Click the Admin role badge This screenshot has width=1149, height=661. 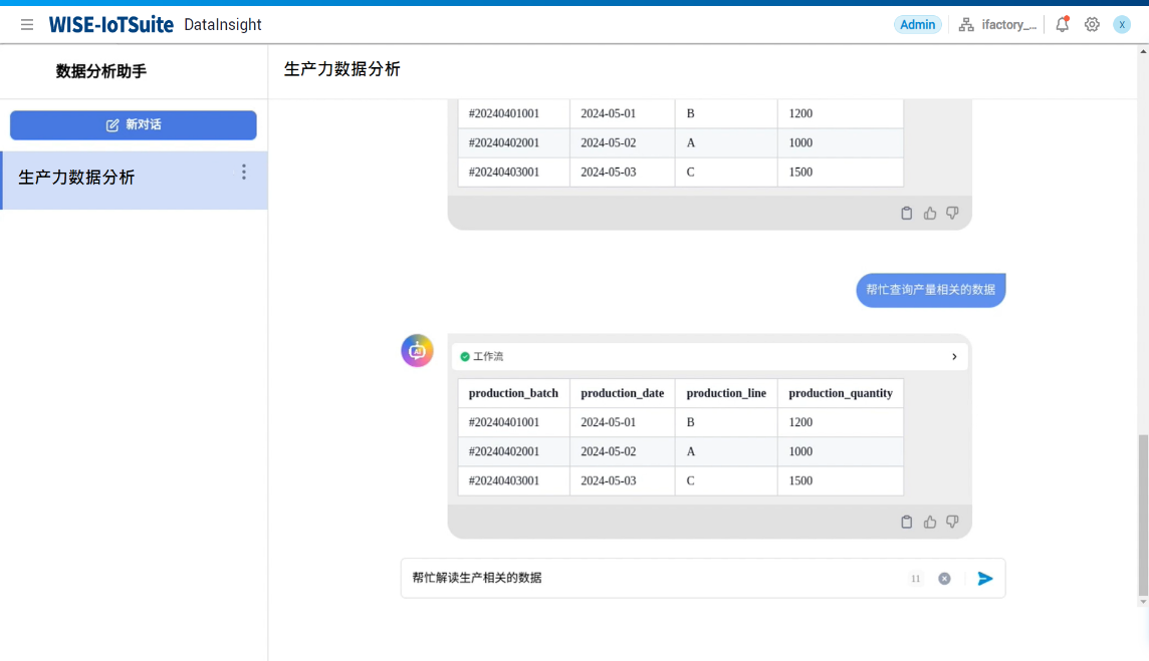pos(917,25)
